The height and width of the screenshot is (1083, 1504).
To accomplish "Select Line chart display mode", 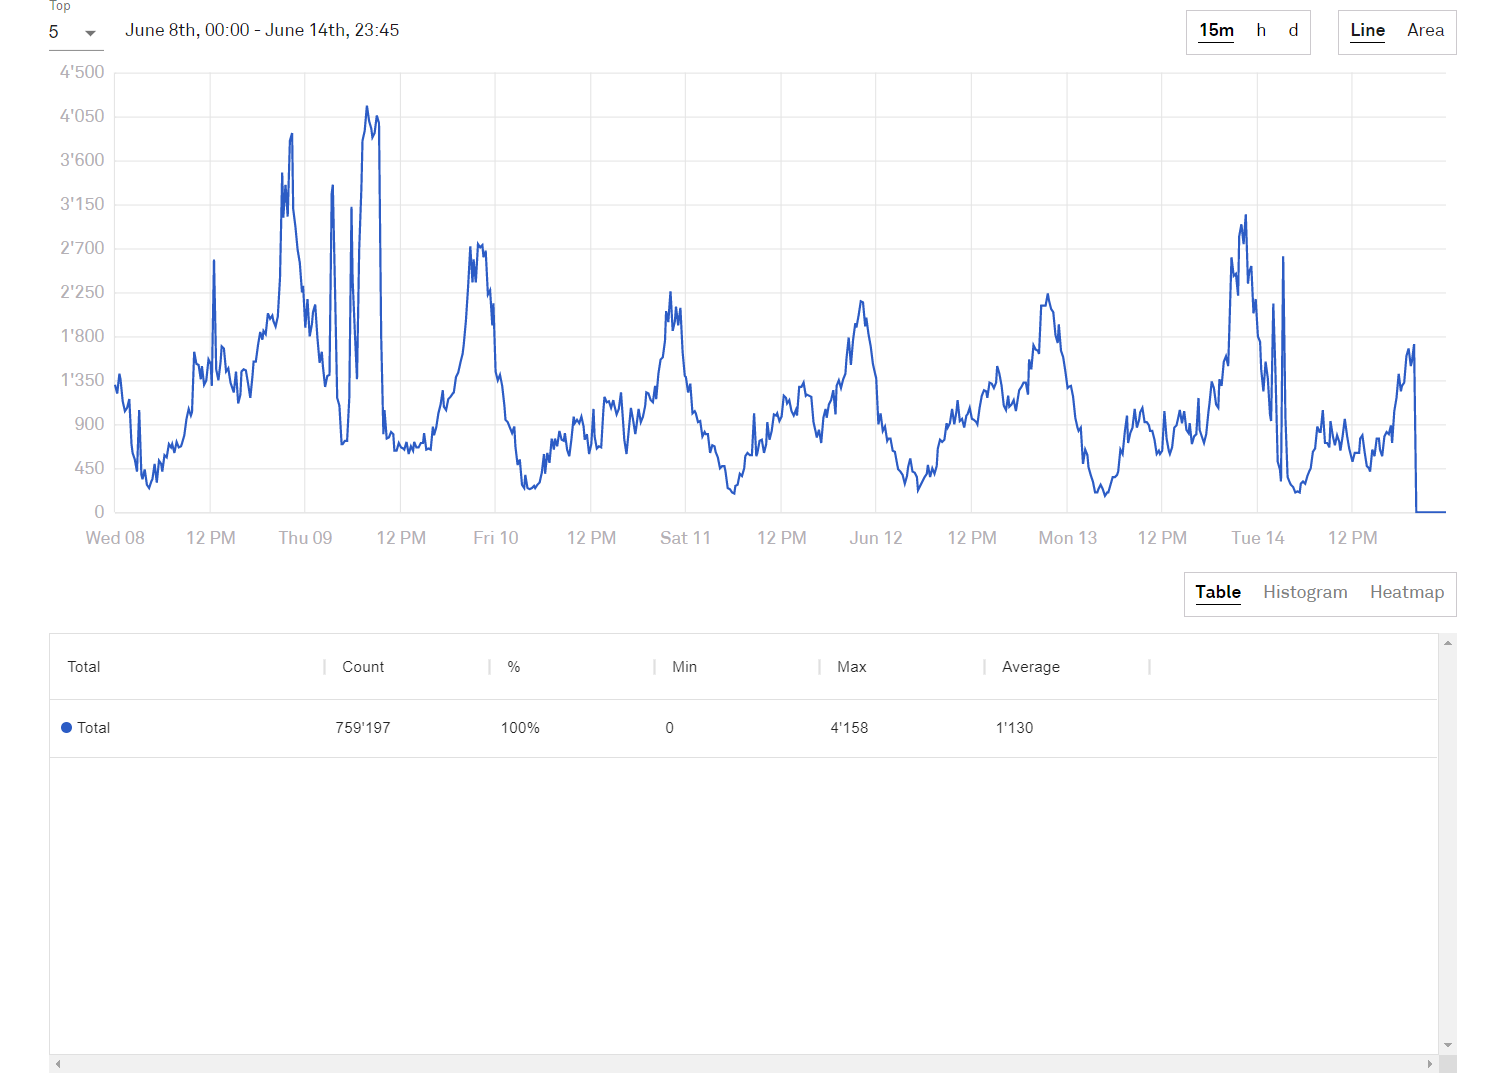I will (1367, 31).
